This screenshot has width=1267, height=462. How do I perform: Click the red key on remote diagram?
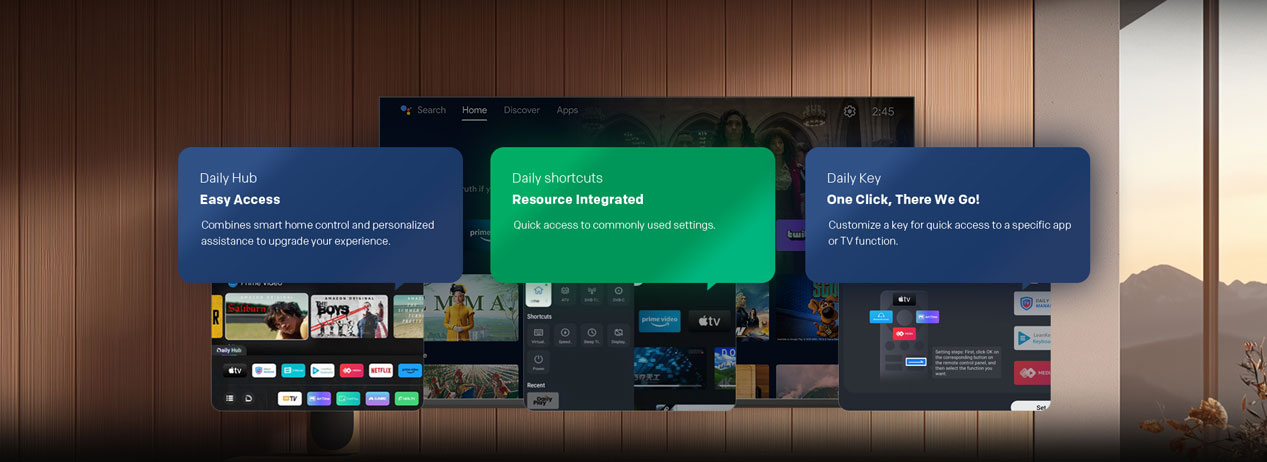(904, 333)
